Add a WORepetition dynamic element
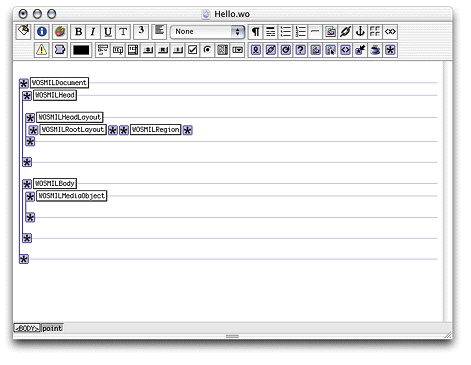Image resolution: width=471 pixels, height=365 pixels. pyautogui.click(x=286, y=50)
